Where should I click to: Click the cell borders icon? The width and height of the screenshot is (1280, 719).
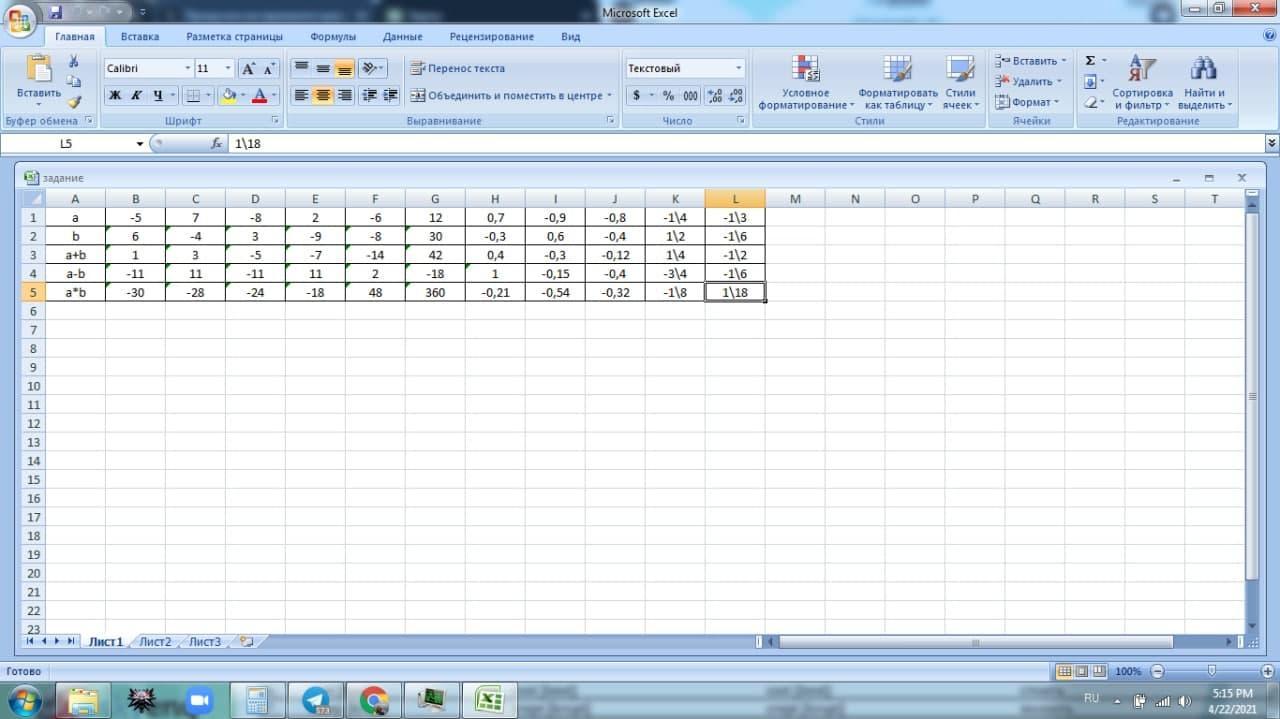pos(193,96)
